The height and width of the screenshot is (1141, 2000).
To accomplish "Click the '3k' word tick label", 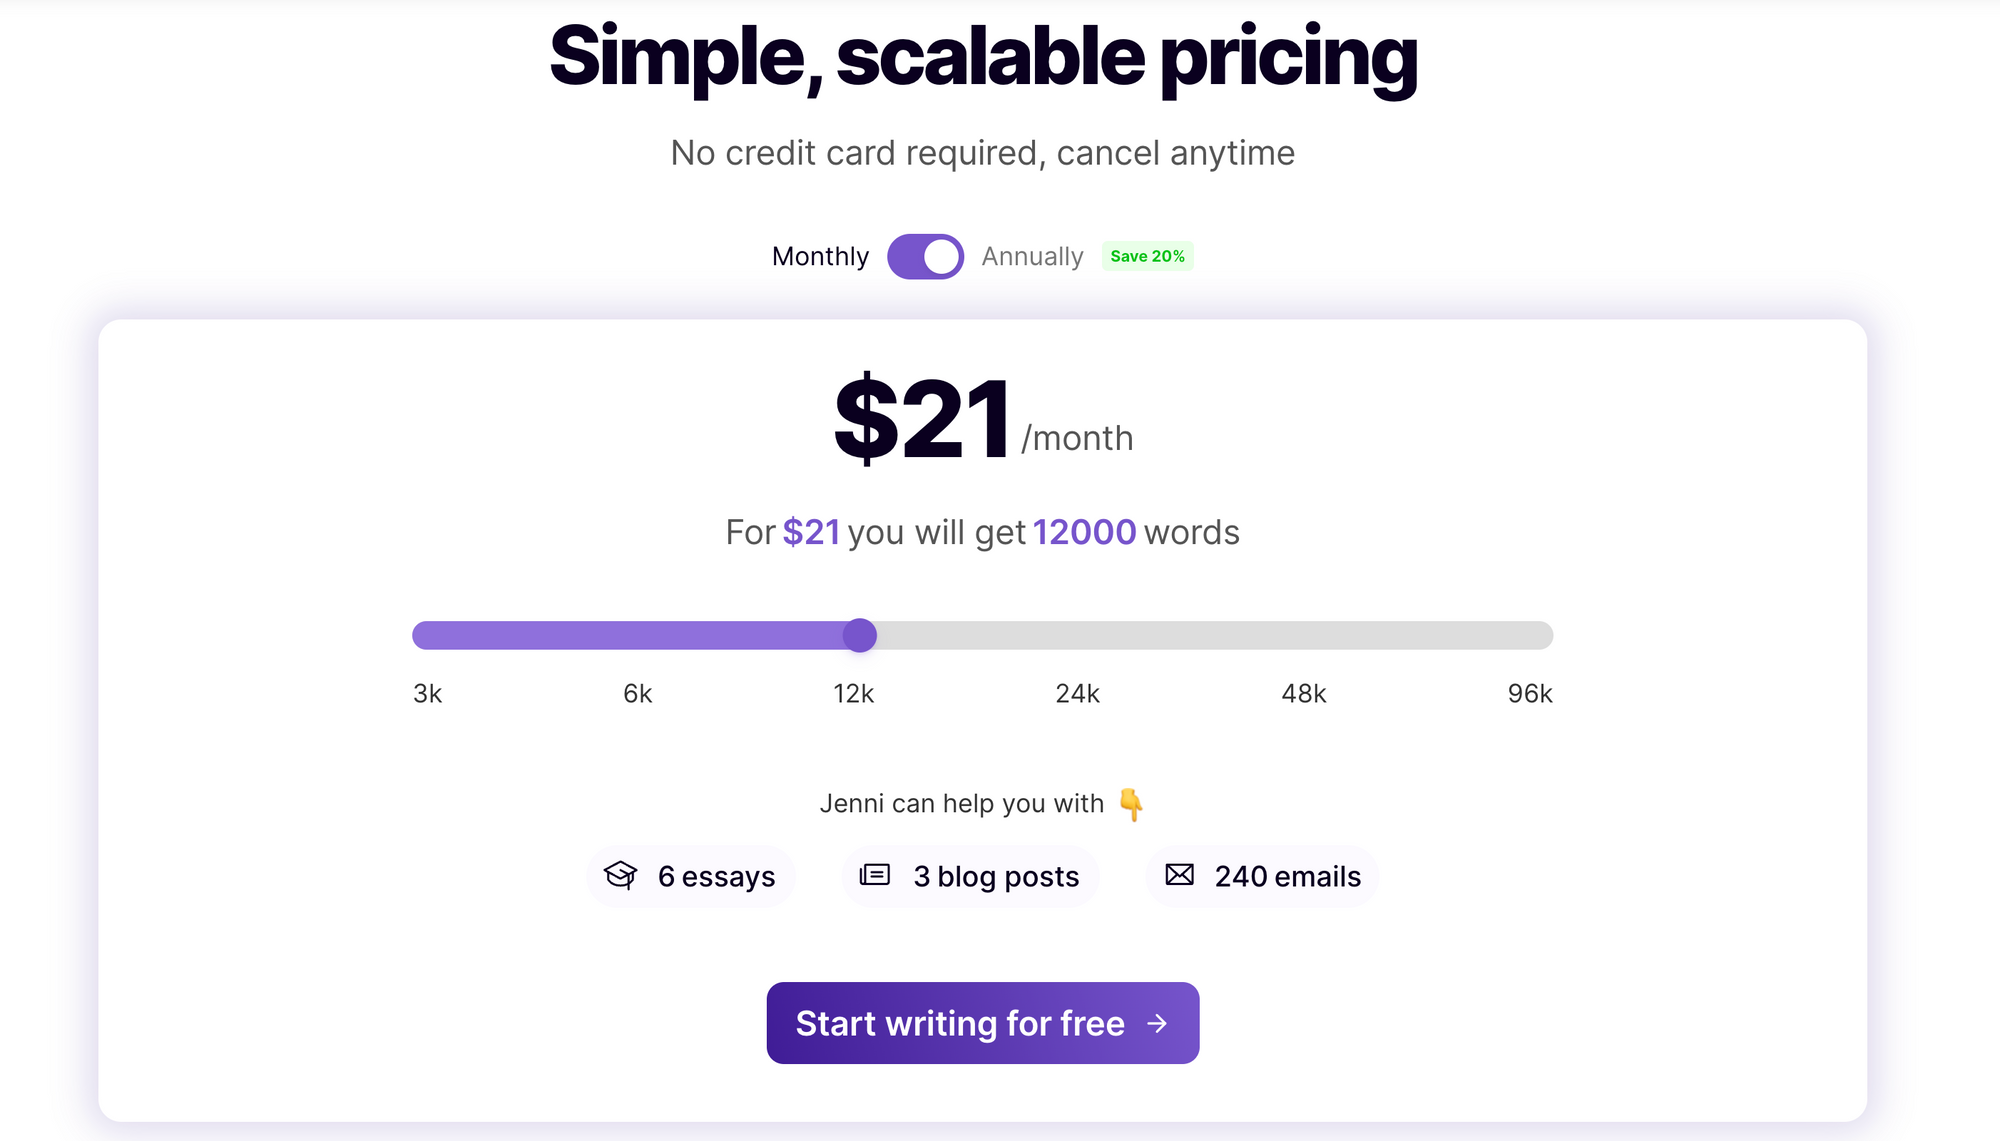I will tap(427, 693).
